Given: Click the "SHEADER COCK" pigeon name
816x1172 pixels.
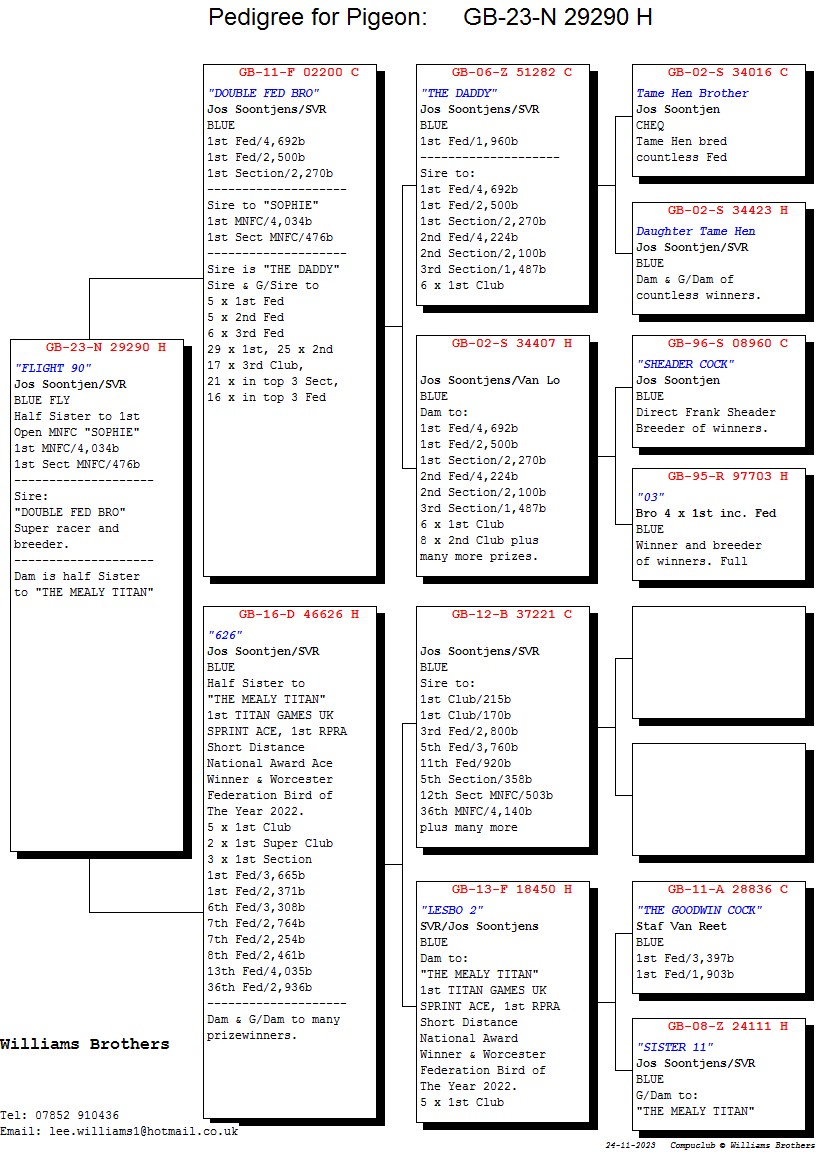Looking at the screenshot, I should tap(684, 364).
